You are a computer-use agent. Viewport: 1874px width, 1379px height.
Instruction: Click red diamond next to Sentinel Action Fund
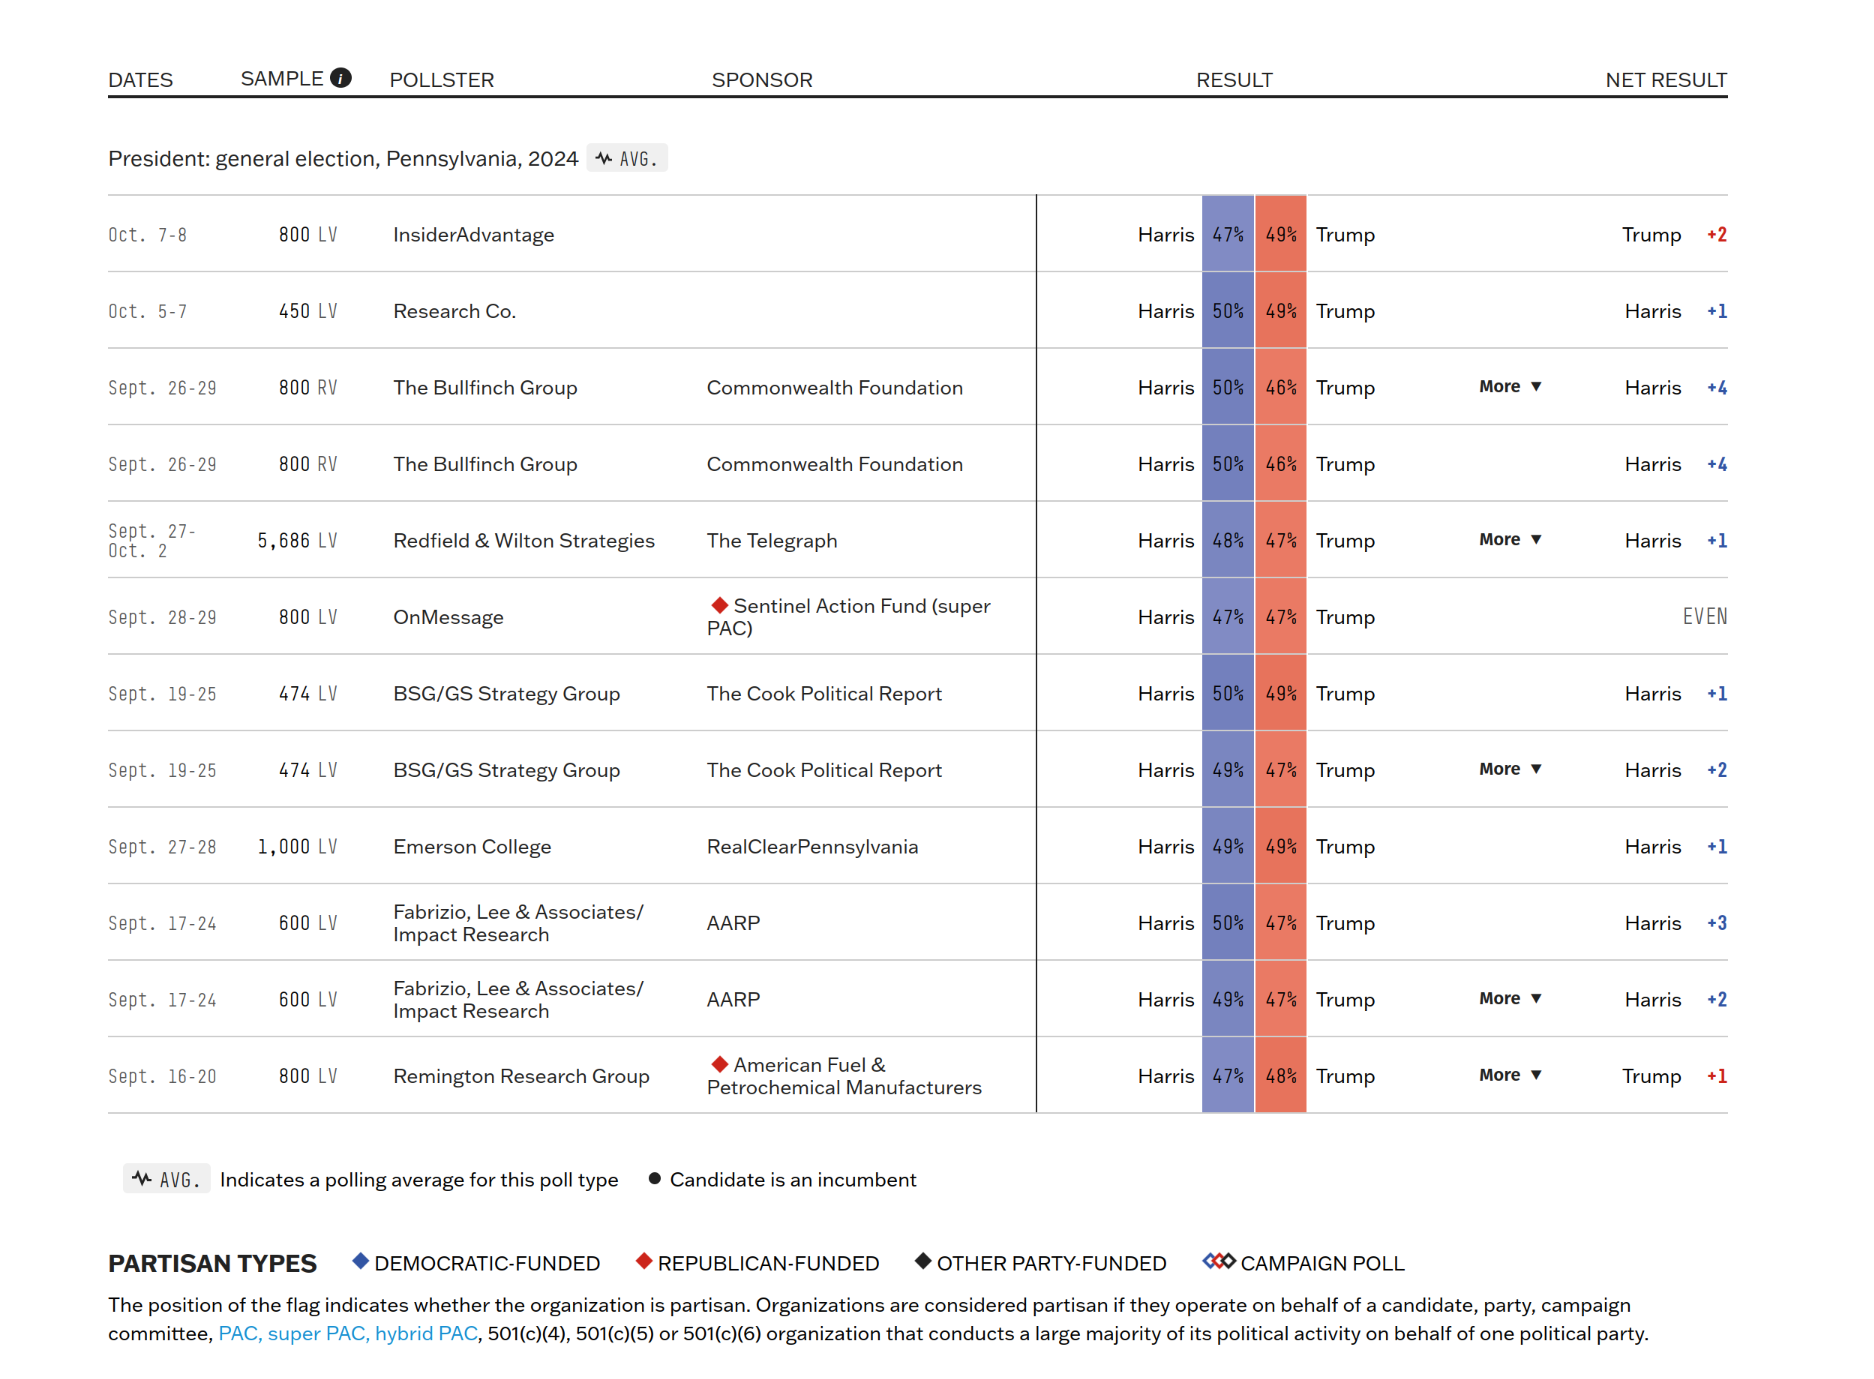pyautogui.click(x=719, y=605)
